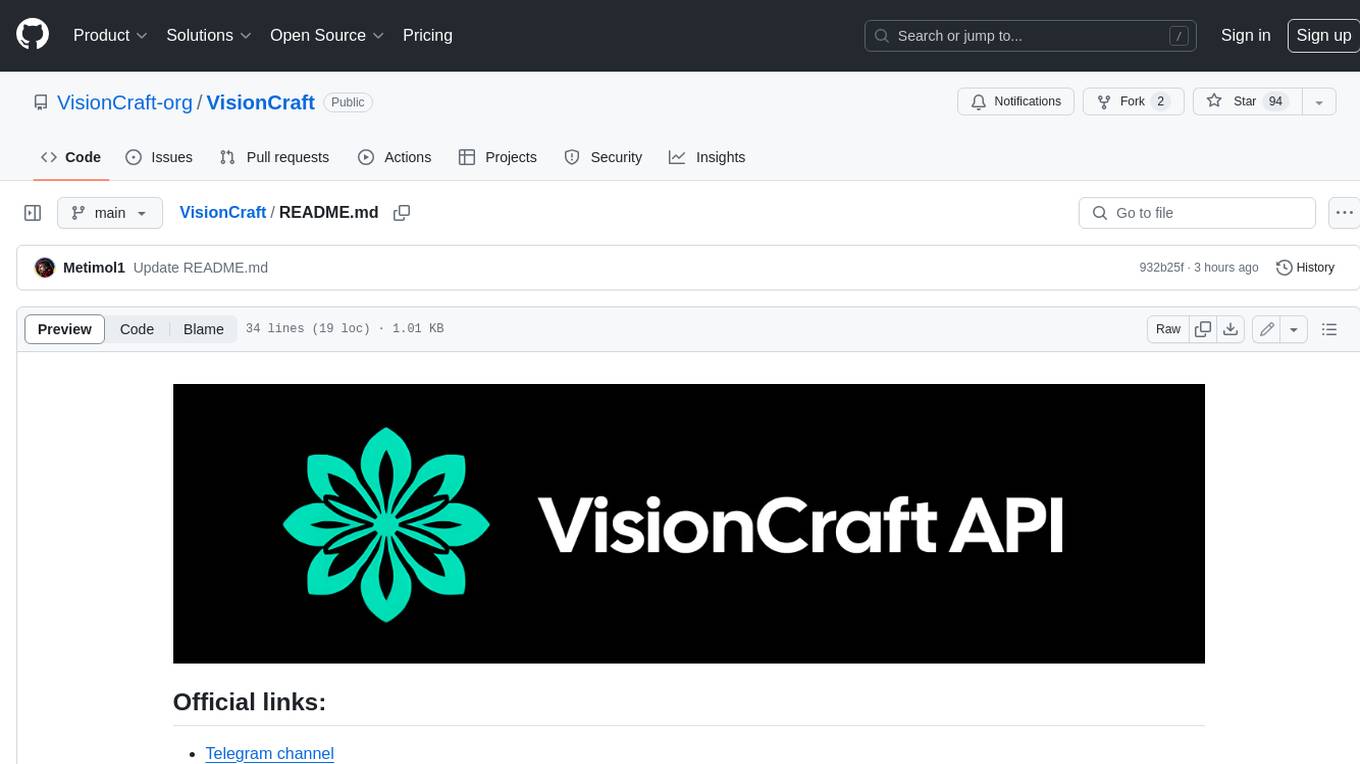Go to VisionCraft root in breadcrumb
The height and width of the screenshot is (764, 1360).
pos(222,212)
